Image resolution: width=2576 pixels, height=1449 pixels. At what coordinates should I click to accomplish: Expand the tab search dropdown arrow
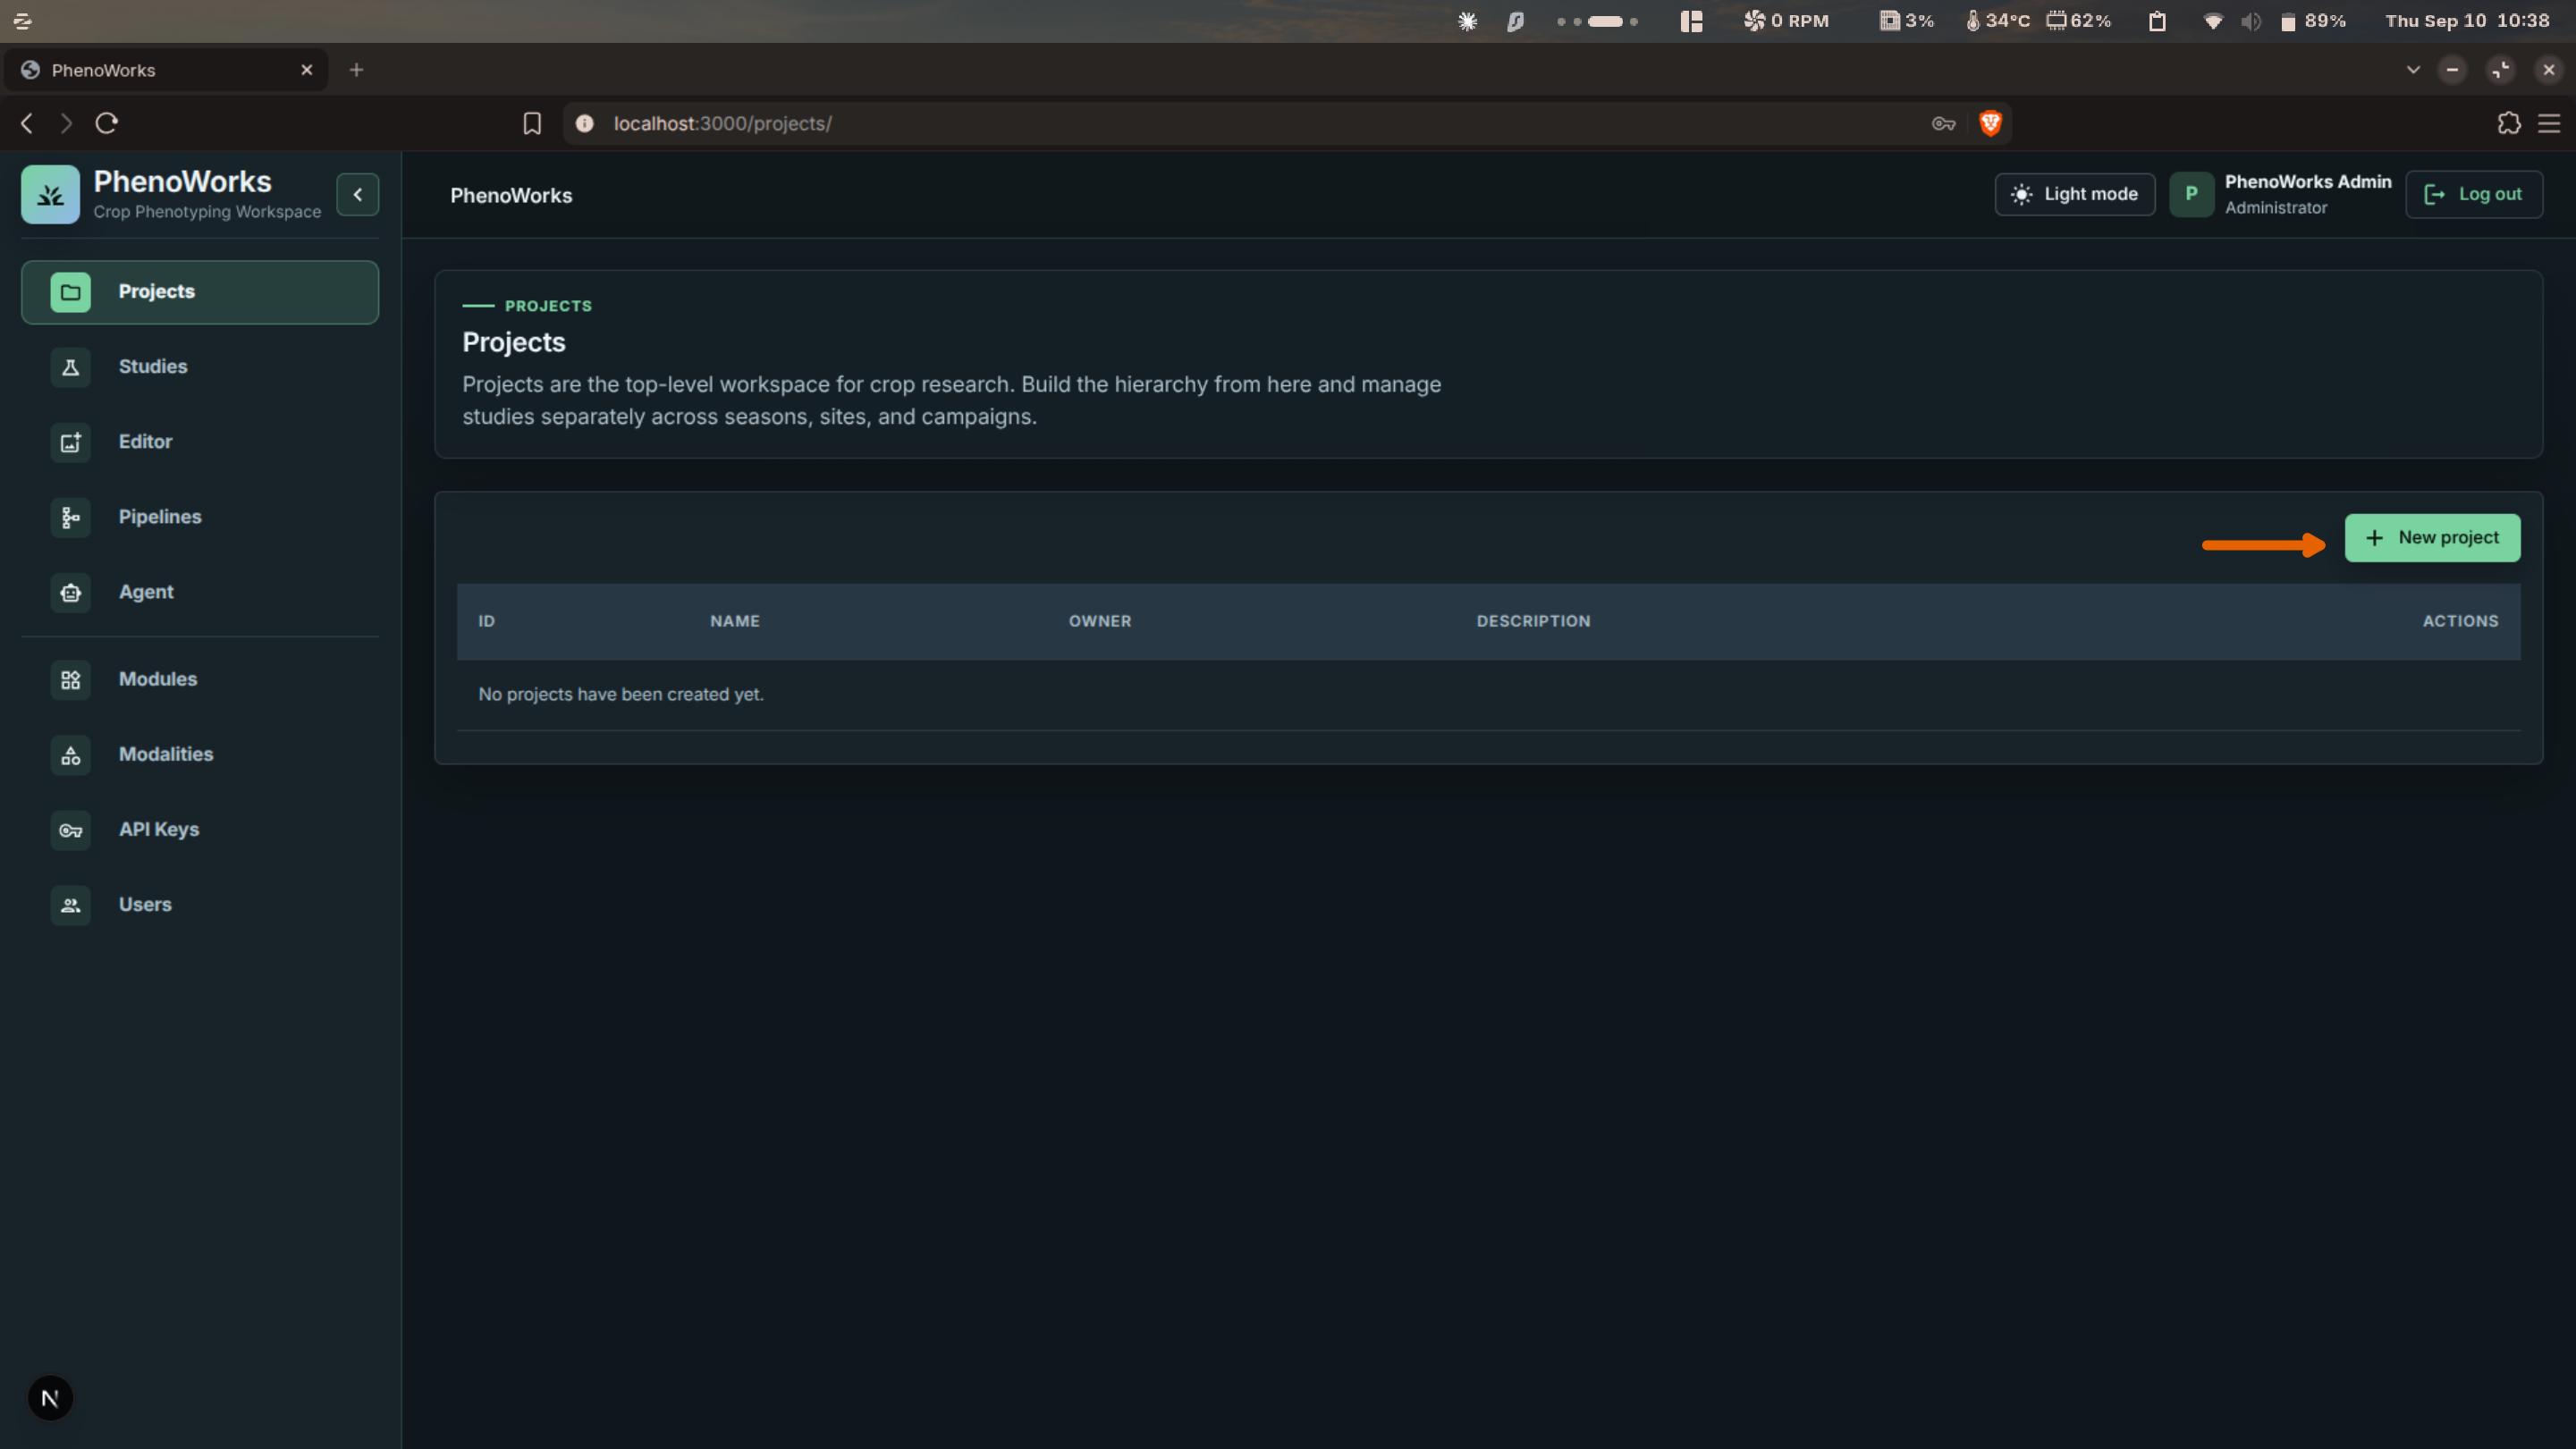click(x=2413, y=70)
